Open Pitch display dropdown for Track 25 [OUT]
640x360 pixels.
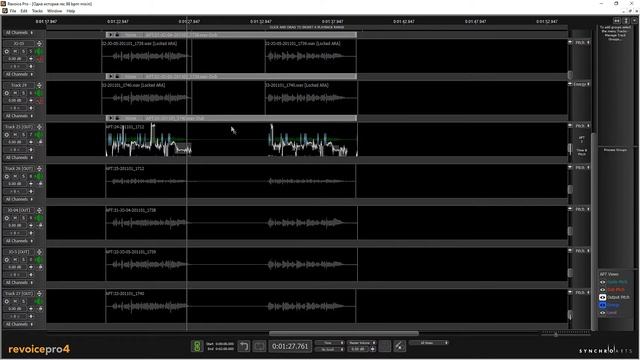pyautogui.click(x=582, y=126)
